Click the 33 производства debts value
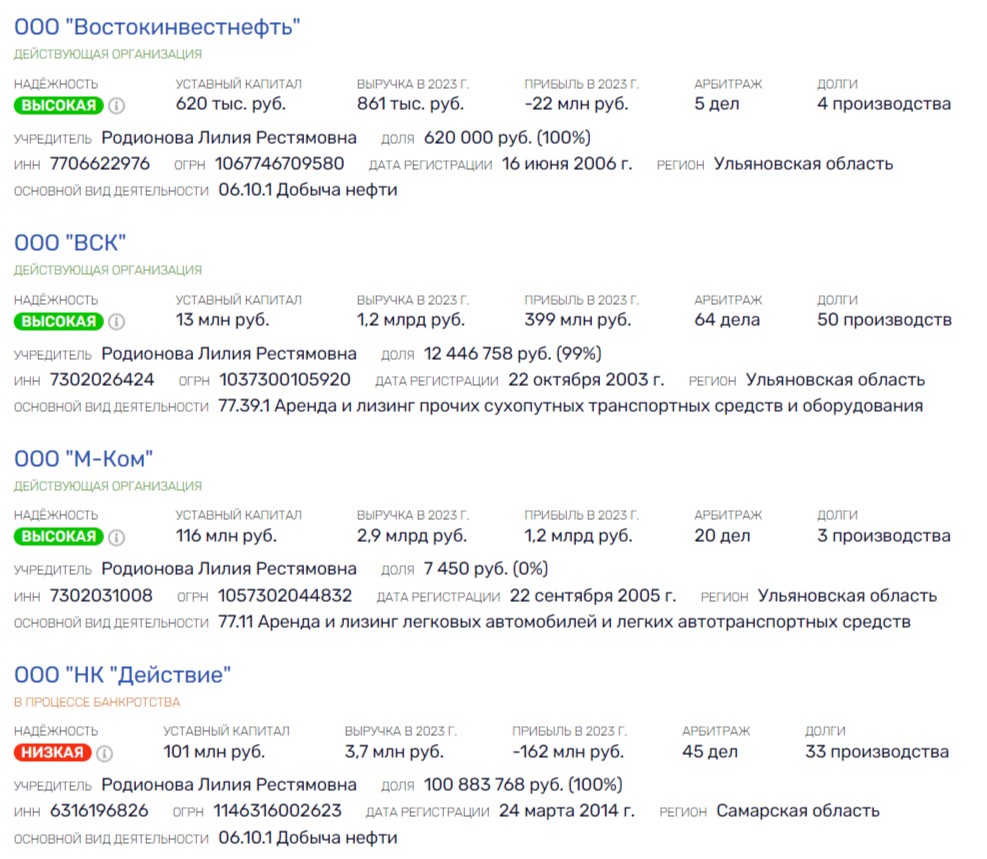The width and height of the screenshot is (987, 859). 877,751
